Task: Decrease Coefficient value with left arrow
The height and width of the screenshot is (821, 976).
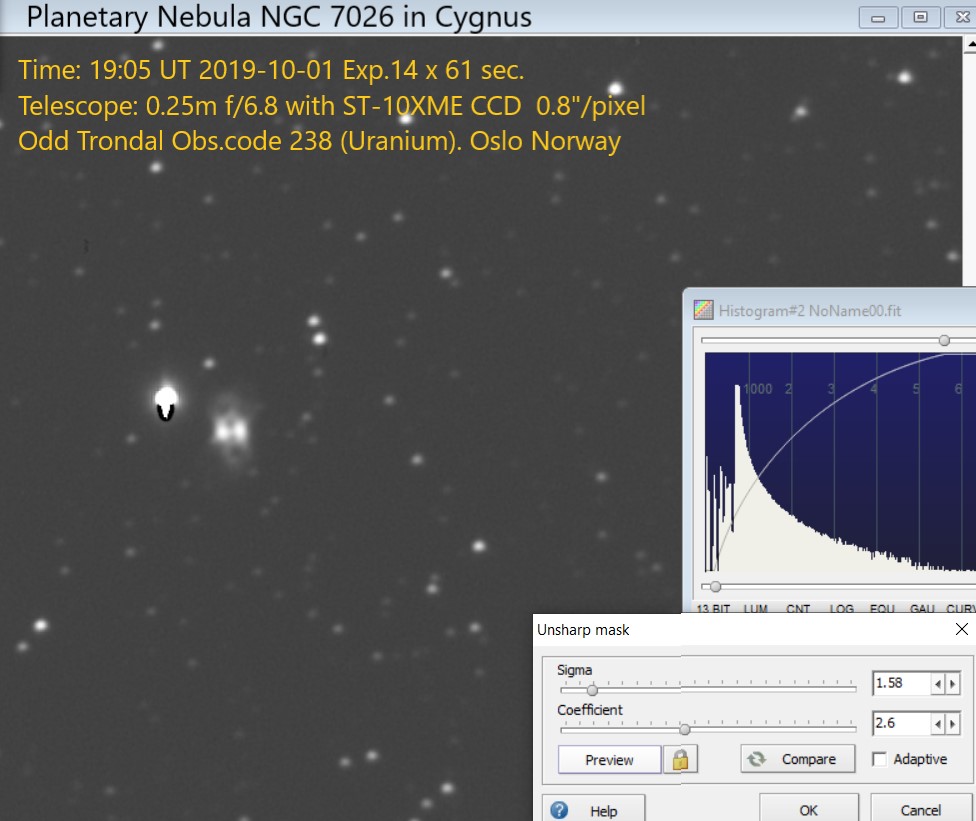Action: [x=938, y=723]
